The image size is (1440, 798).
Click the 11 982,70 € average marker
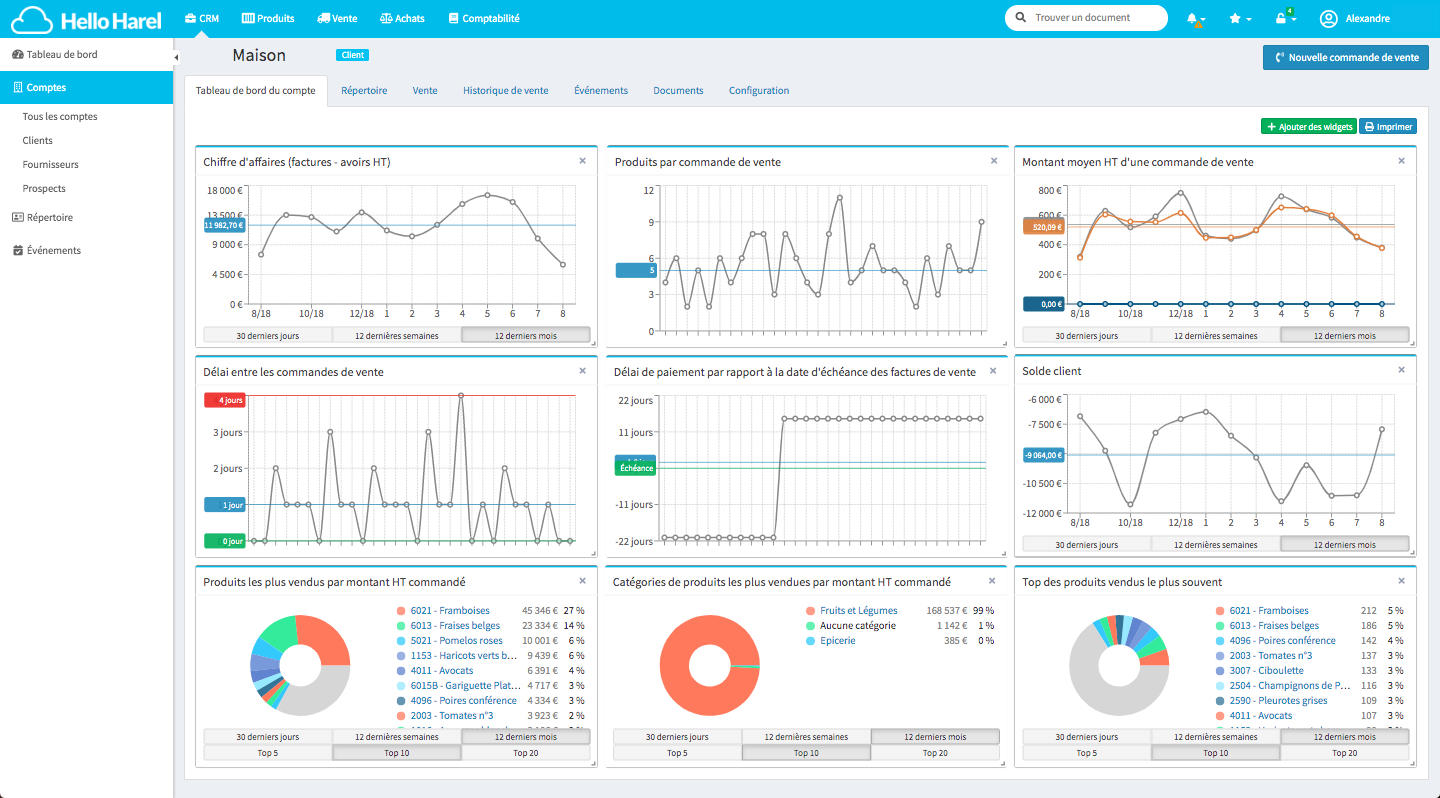[x=224, y=225]
